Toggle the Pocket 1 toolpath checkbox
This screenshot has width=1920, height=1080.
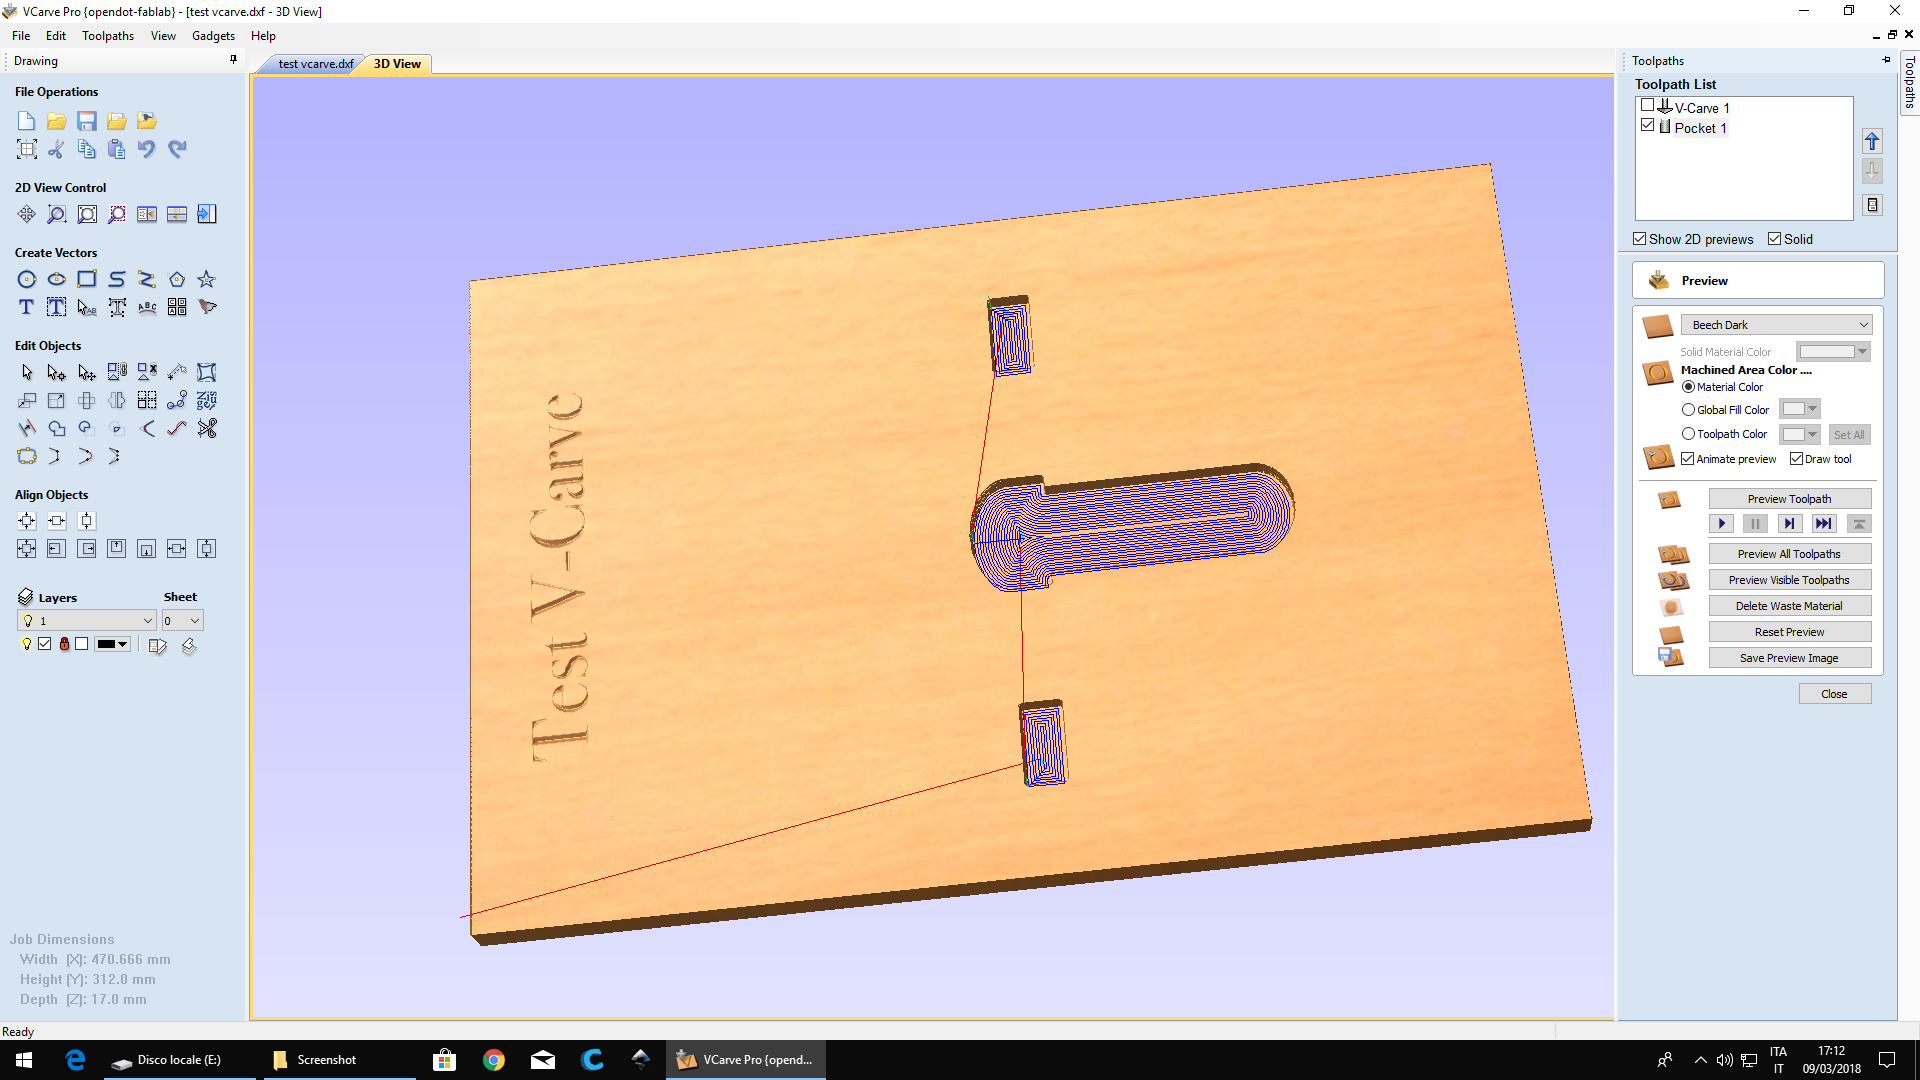[x=1647, y=125]
